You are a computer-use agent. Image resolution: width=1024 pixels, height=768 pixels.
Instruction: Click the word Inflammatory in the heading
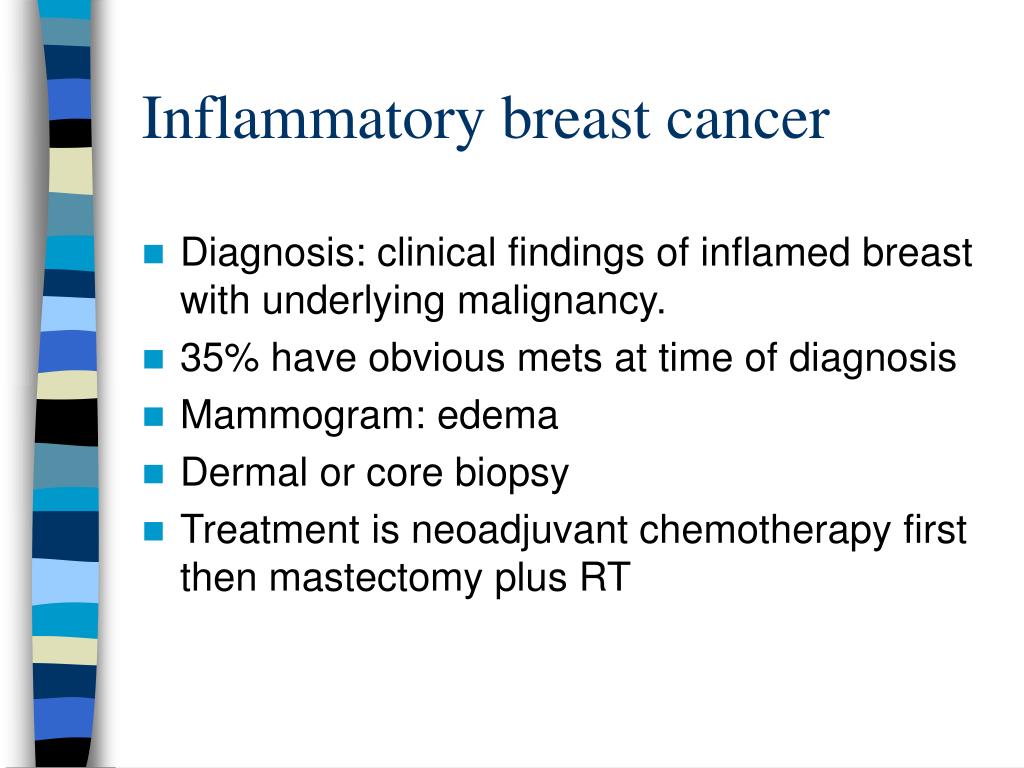(x=313, y=121)
